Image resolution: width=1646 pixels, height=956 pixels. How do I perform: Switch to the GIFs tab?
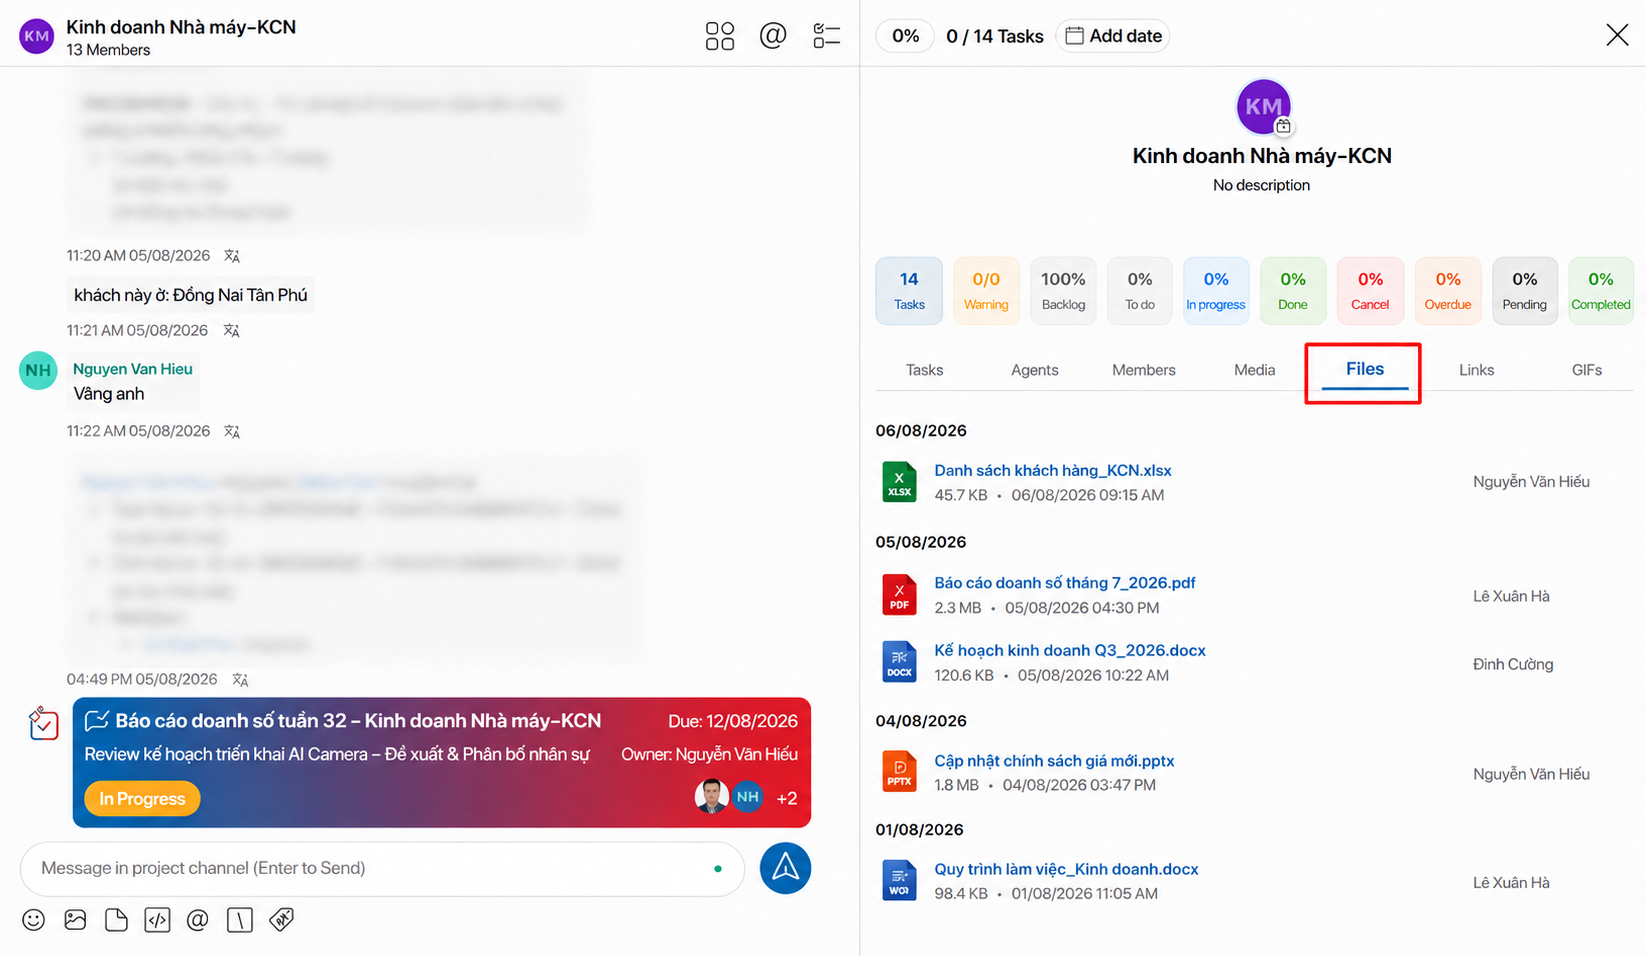pos(1587,370)
